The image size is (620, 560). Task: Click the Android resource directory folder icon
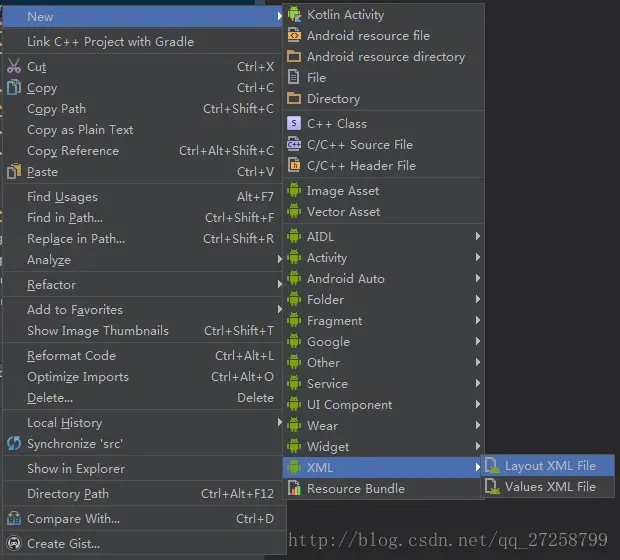point(294,56)
